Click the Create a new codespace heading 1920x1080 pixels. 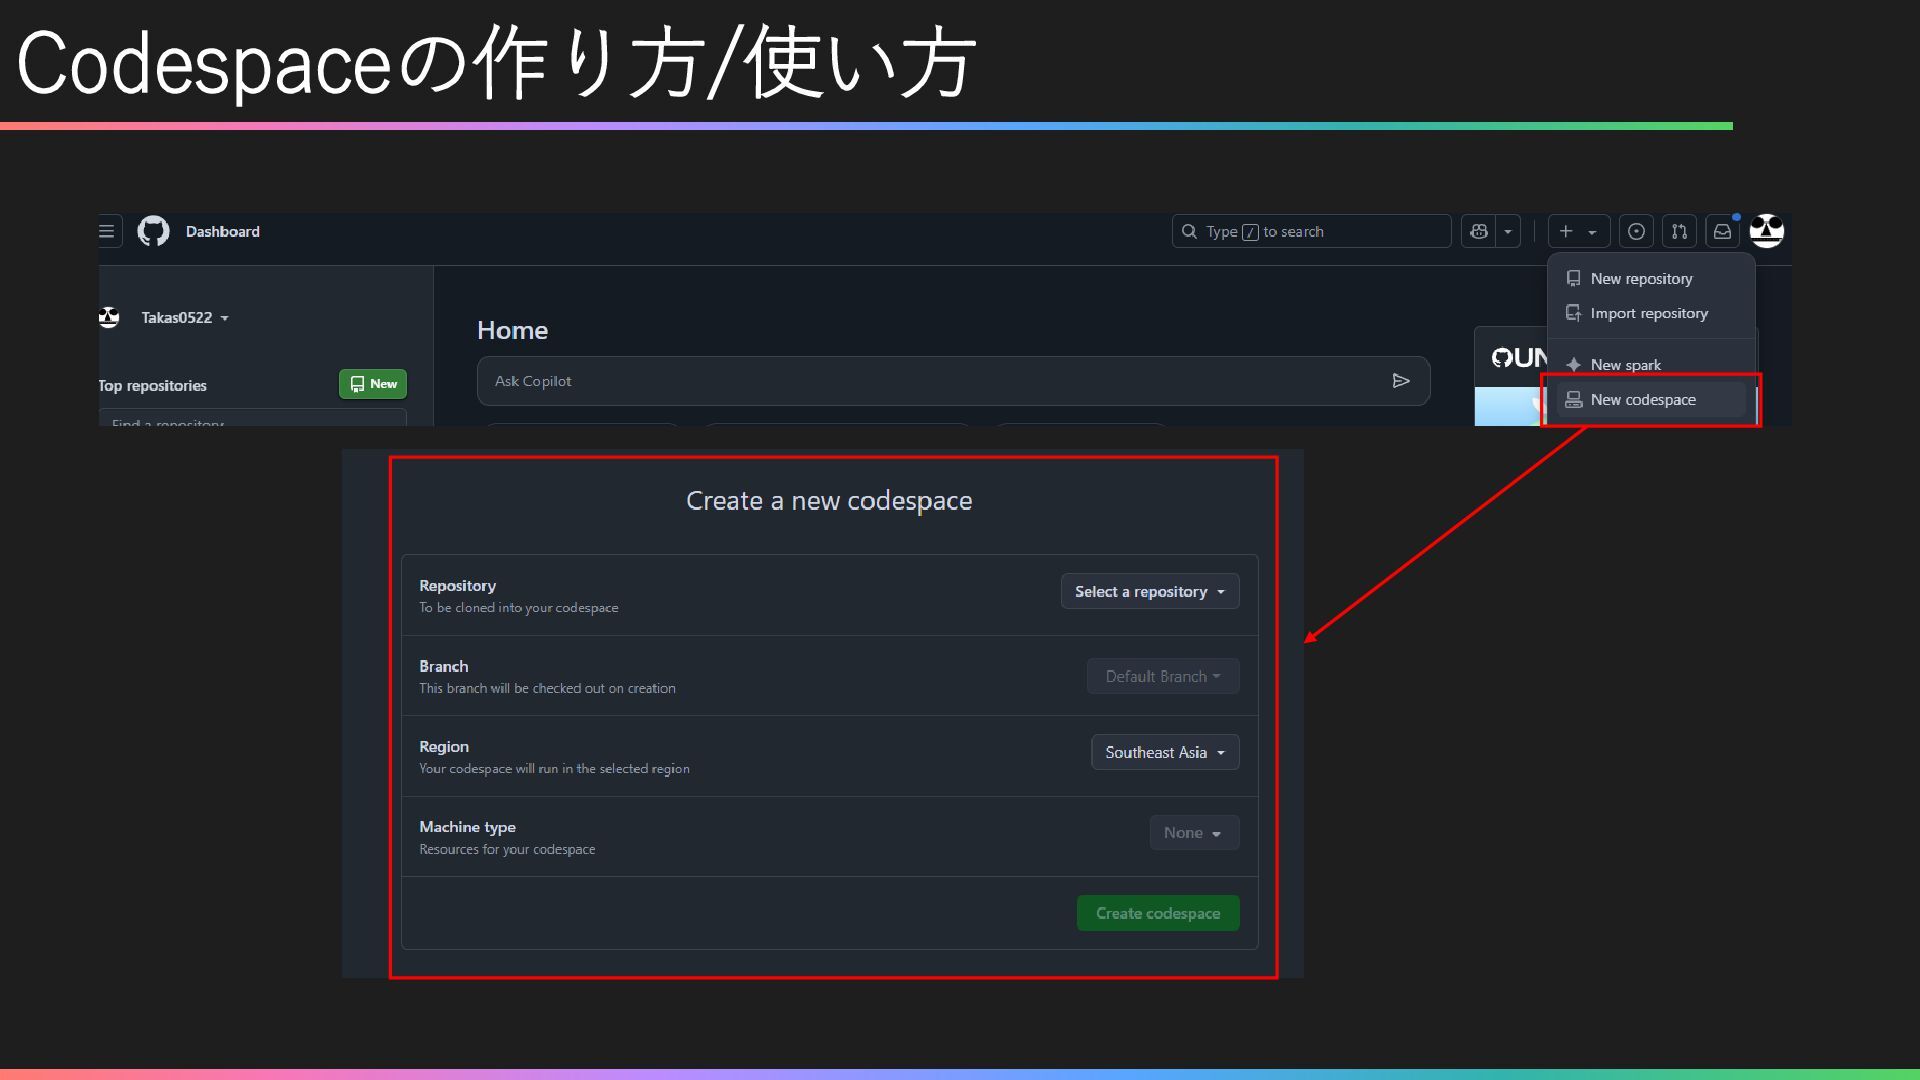pos(829,501)
